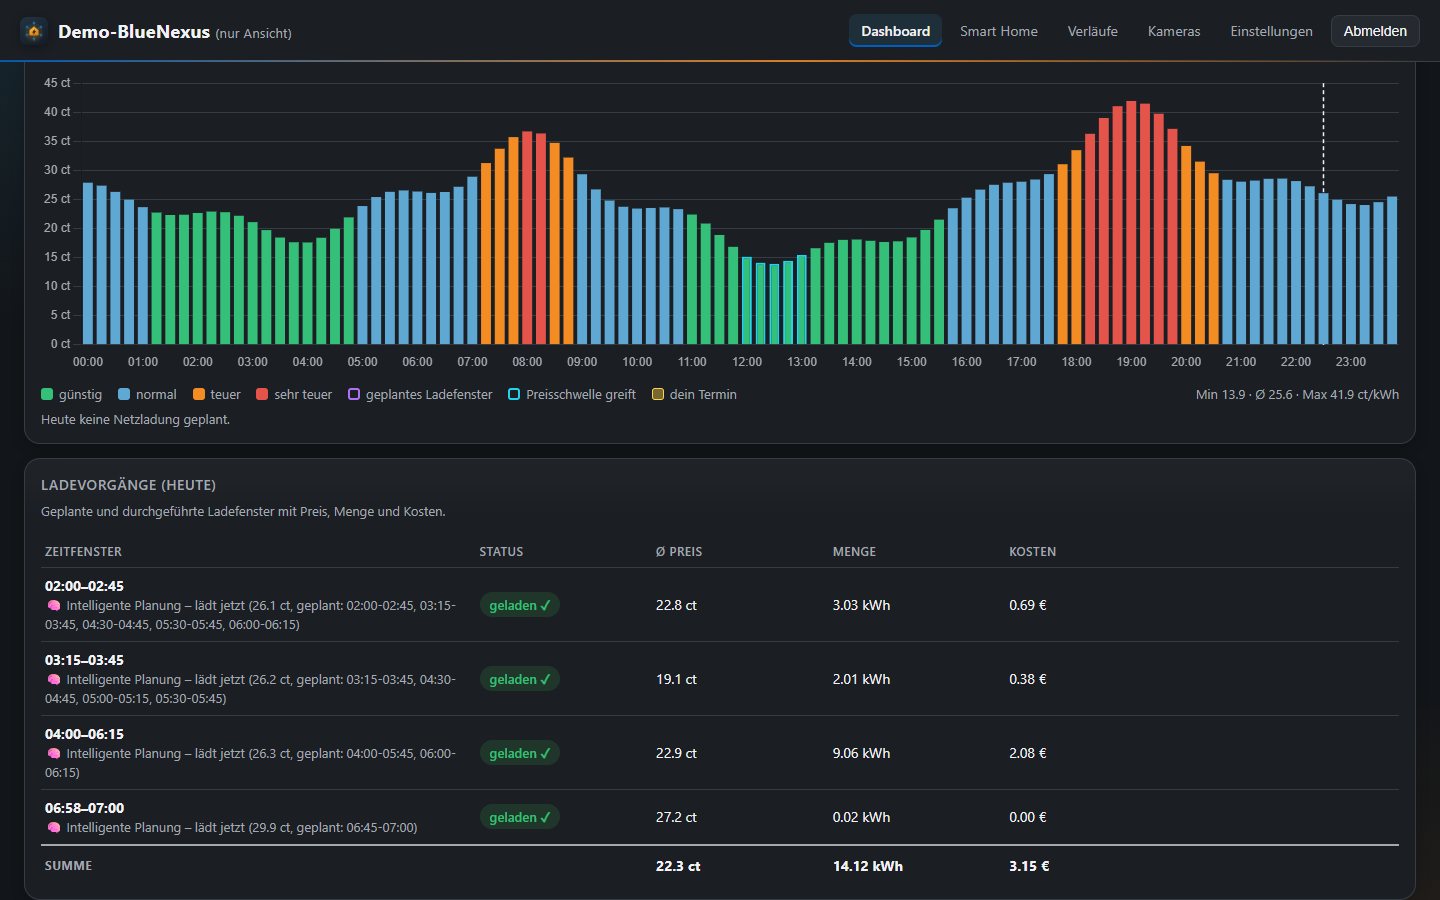Click the green günstig legend swatch
1440x900 pixels.
47,394
